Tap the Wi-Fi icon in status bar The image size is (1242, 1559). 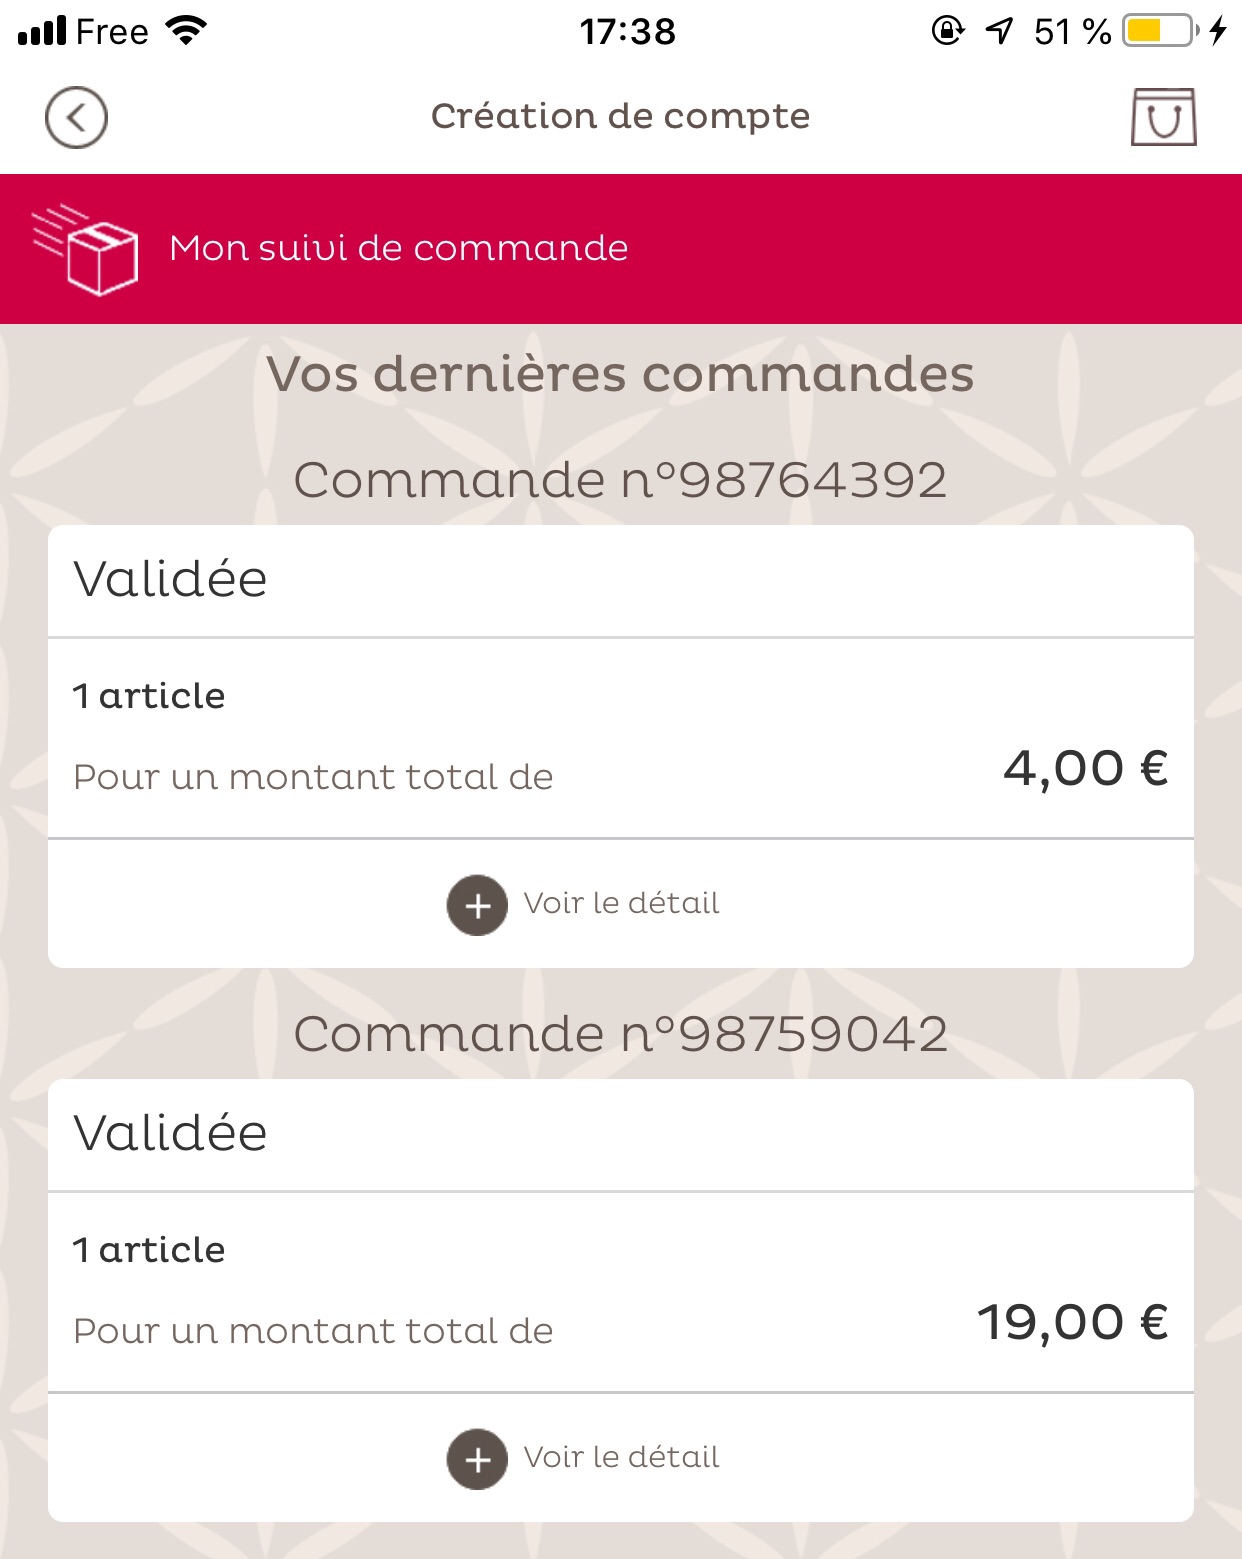pyautogui.click(x=187, y=31)
